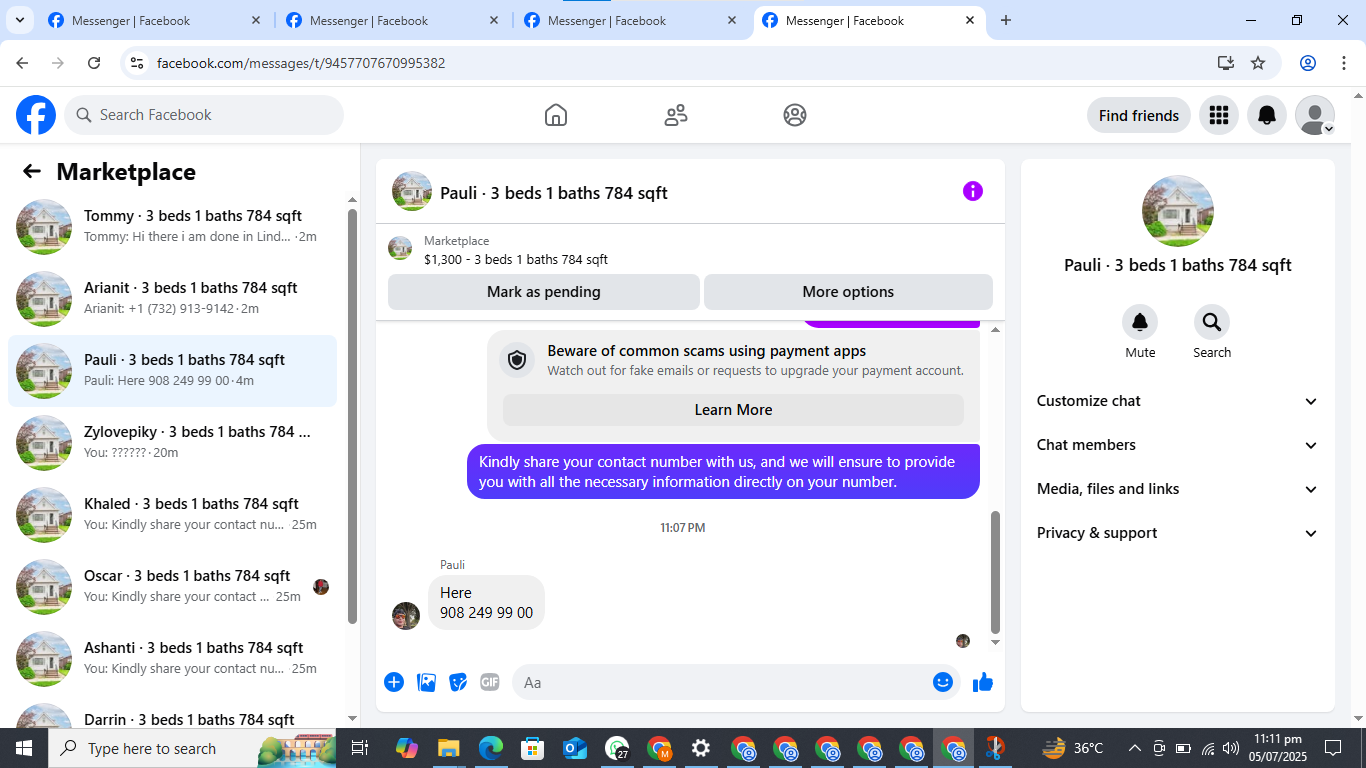Viewport: 1366px width, 768px height.
Task: Open the emoji picker in message box
Action: [943, 682]
